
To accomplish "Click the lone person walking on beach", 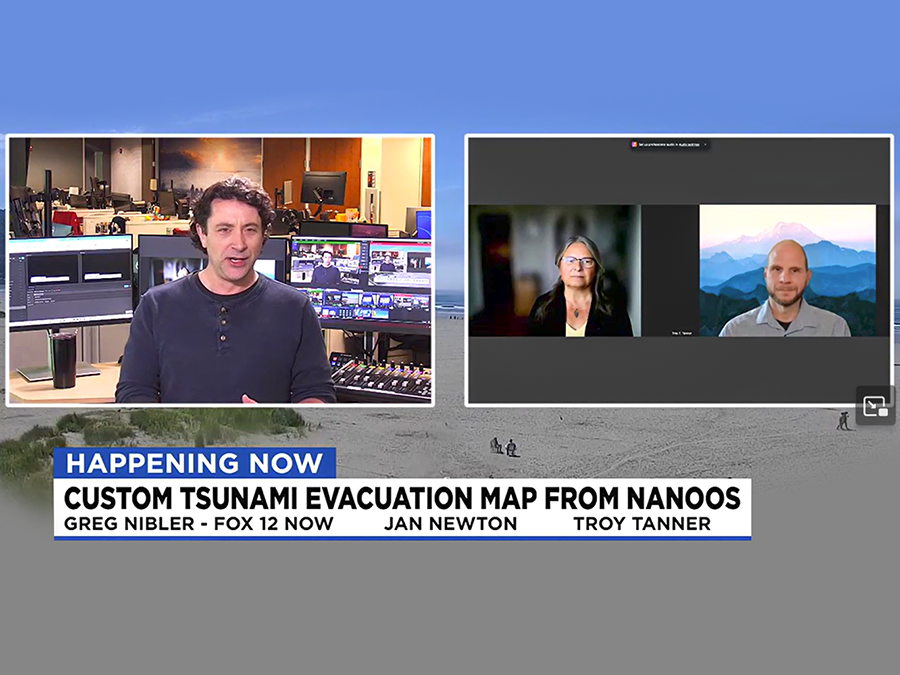I will click(x=843, y=421).
